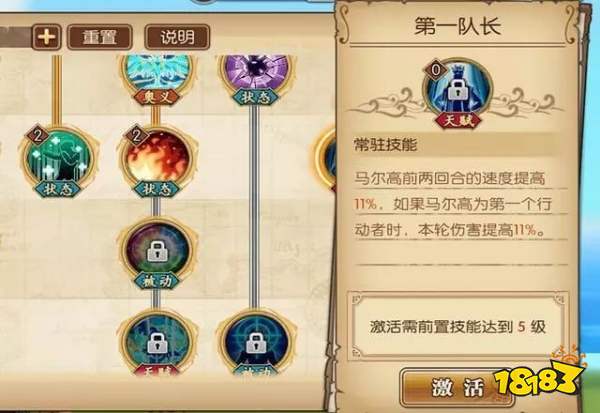This screenshot has height=413, width=600.
Task: Select the red flame 状态 skill icon
Action: 157,158
